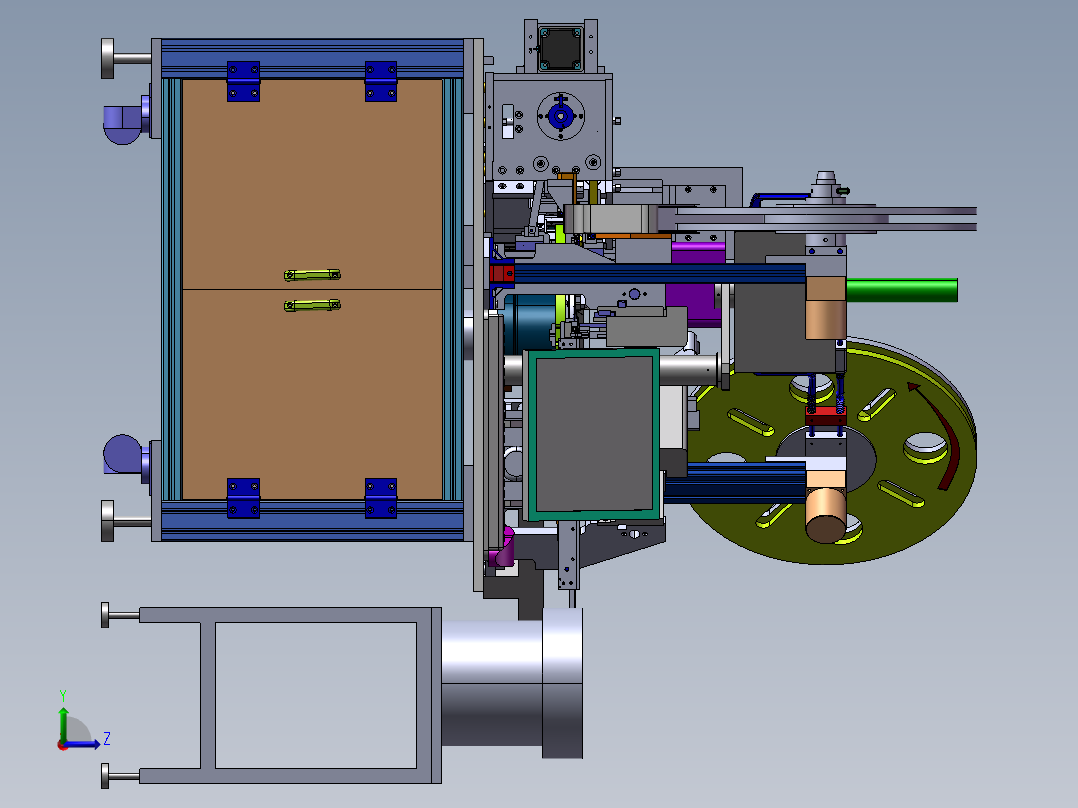Select the copper-colored round cylinder on disc
This screenshot has height=808, width=1078.
click(827, 514)
